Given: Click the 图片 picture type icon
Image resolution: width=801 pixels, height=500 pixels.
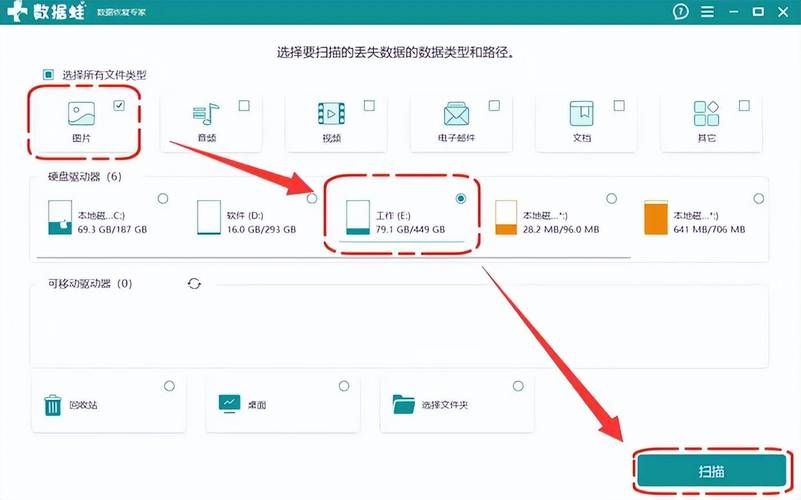Looking at the screenshot, I should [x=81, y=113].
